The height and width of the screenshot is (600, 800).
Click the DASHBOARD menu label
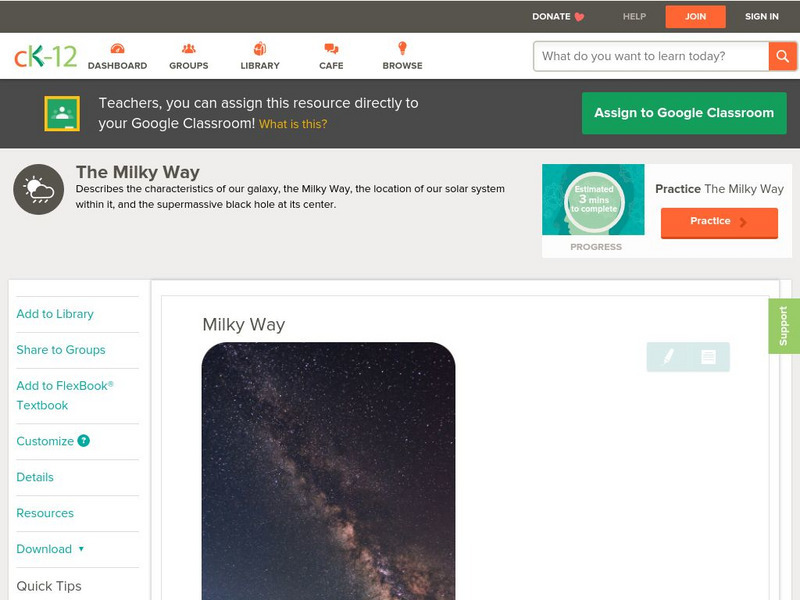(x=117, y=66)
